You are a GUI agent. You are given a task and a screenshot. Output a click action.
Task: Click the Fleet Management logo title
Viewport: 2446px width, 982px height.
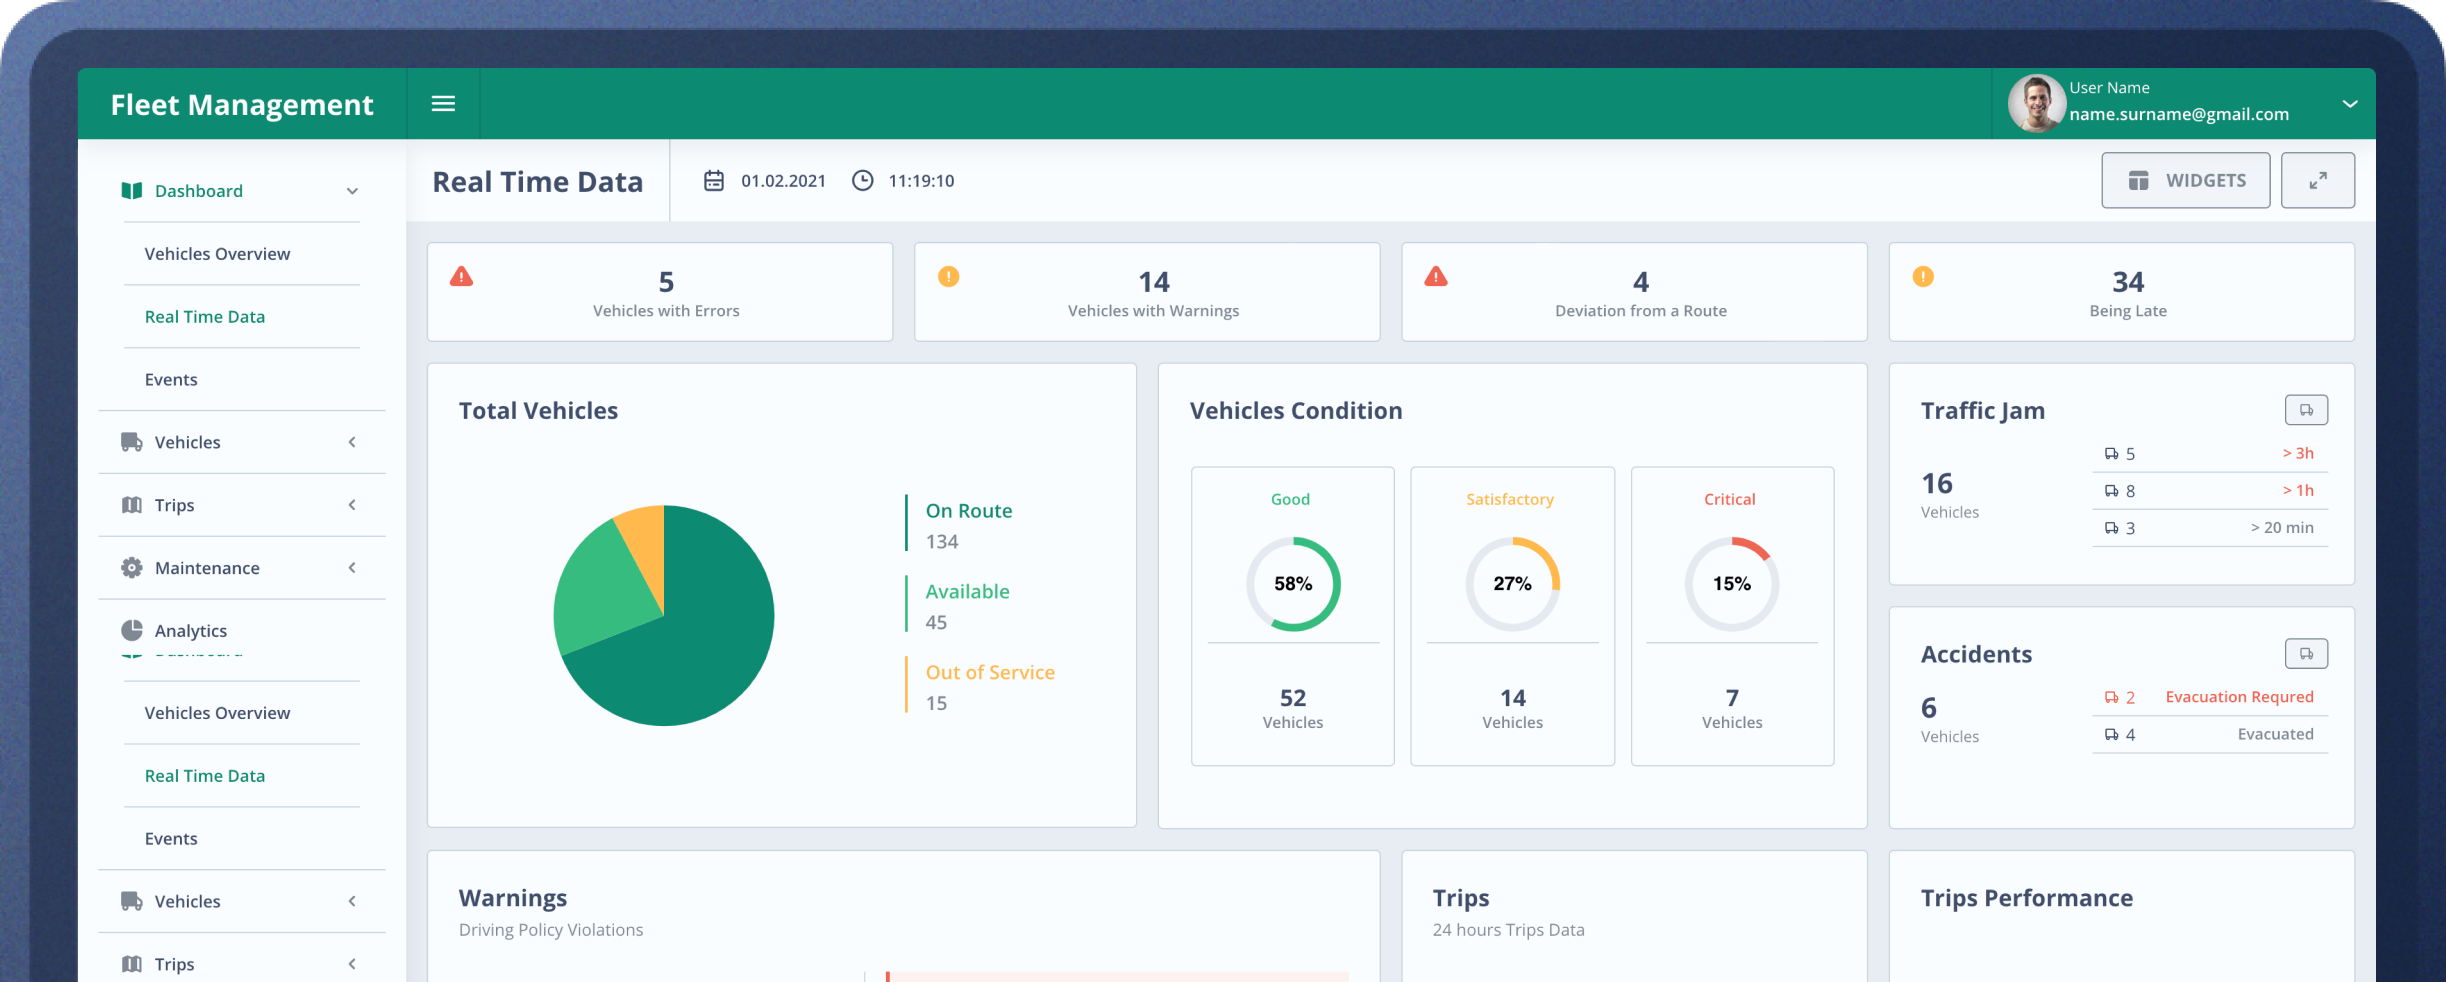[x=242, y=104]
